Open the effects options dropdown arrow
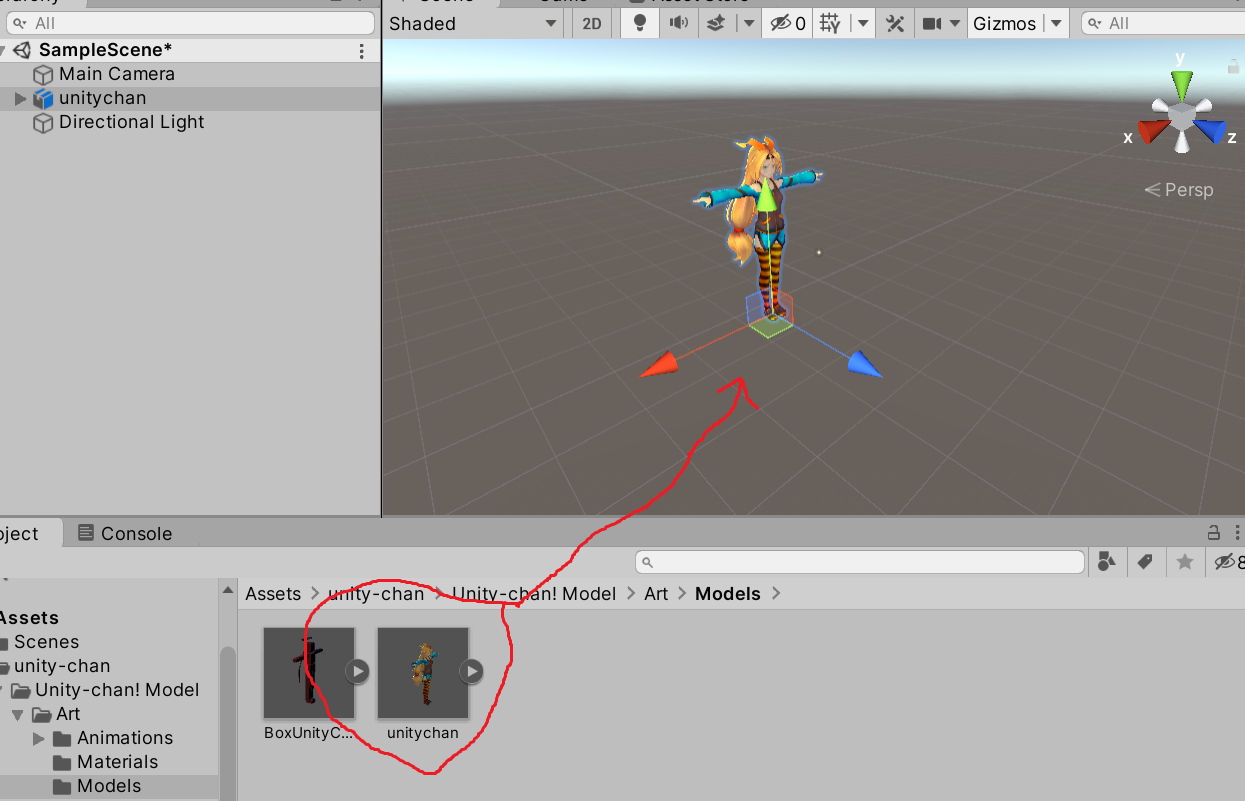Viewport: 1245px width, 801px height. pos(747,23)
